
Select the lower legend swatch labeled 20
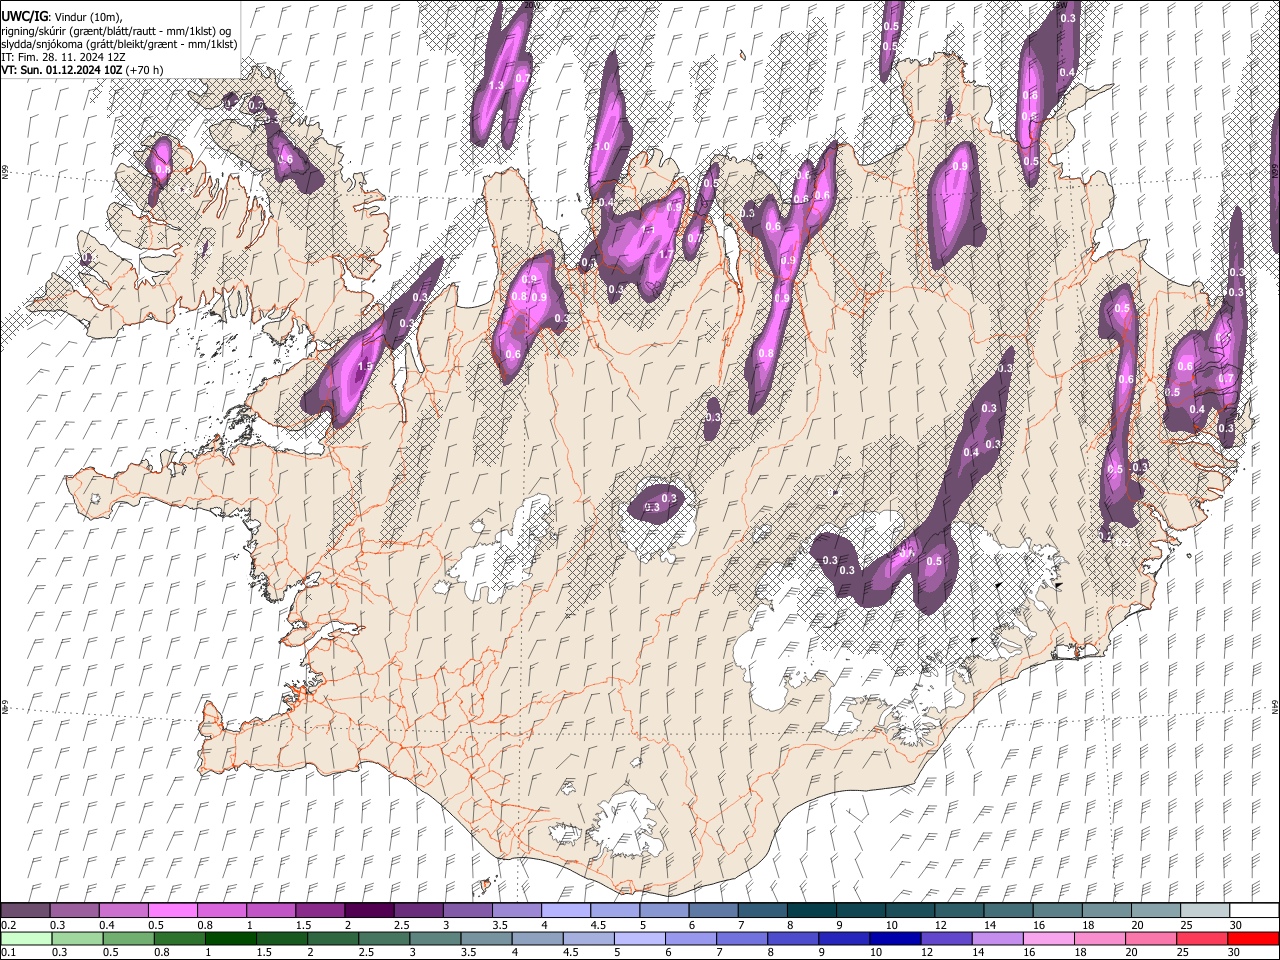[x=1151, y=938]
